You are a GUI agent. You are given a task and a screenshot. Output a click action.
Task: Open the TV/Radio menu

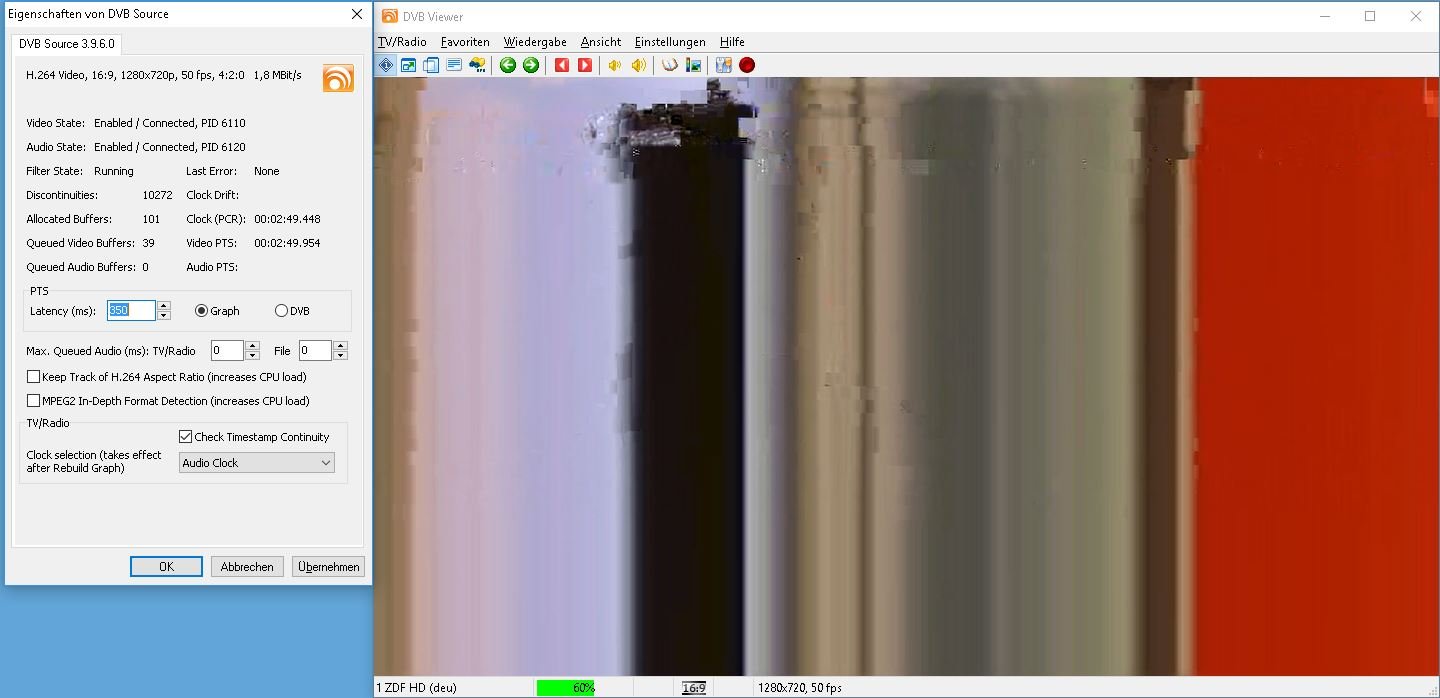[x=402, y=42]
